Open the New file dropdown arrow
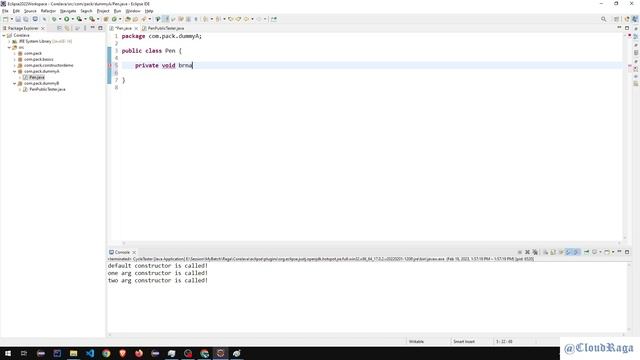Screen dimensions: 640x360 click(x=11, y=19)
